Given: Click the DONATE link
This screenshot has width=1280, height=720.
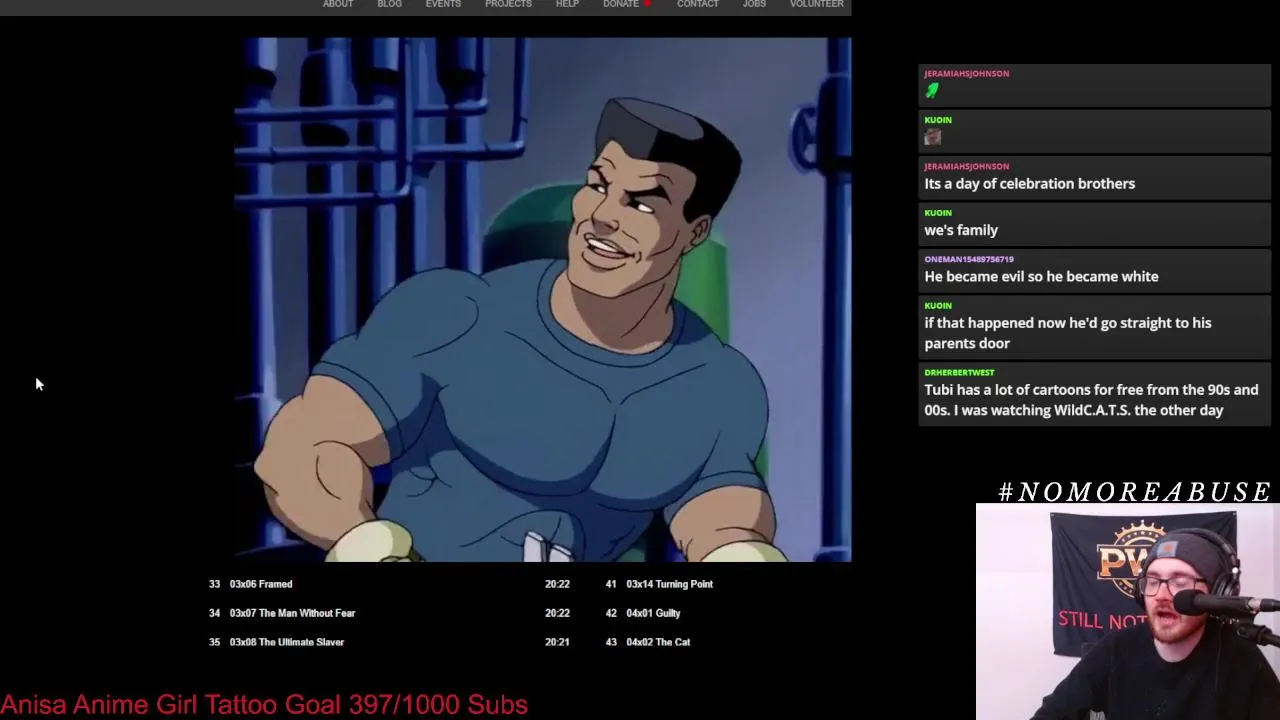Looking at the screenshot, I should [620, 4].
